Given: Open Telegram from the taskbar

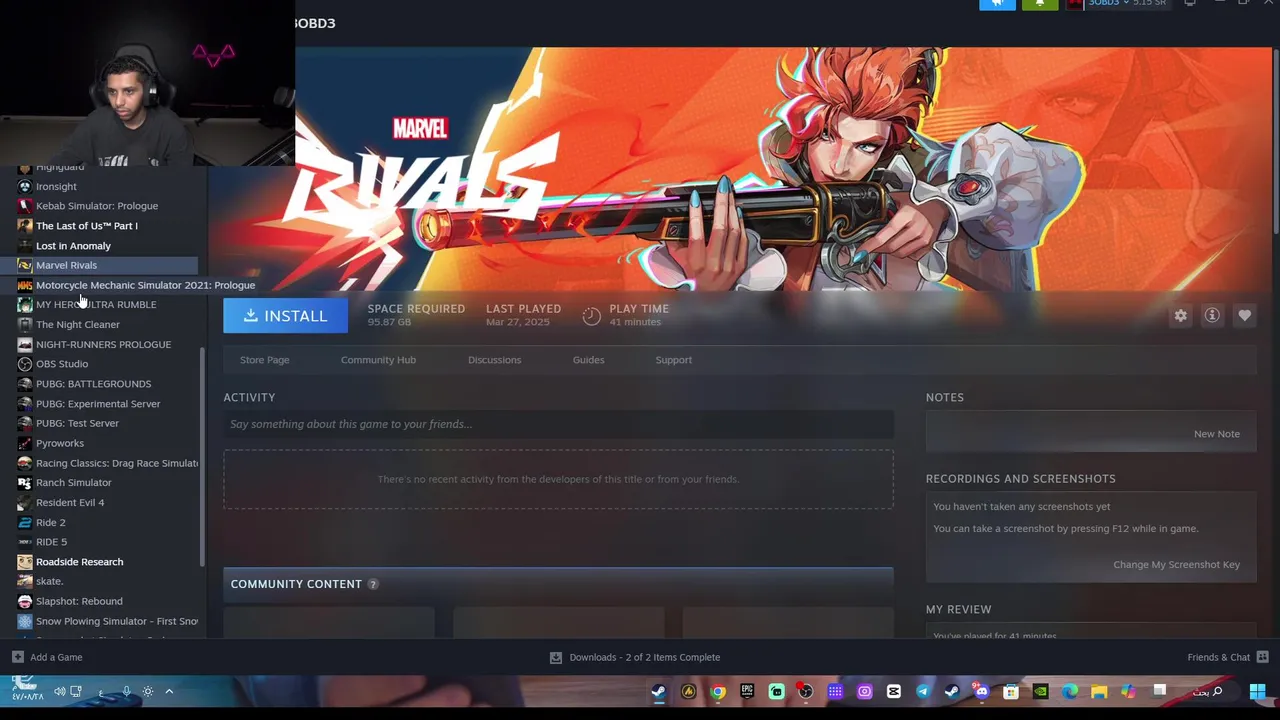Looking at the screenshot, I should click(x=922, y=692).
